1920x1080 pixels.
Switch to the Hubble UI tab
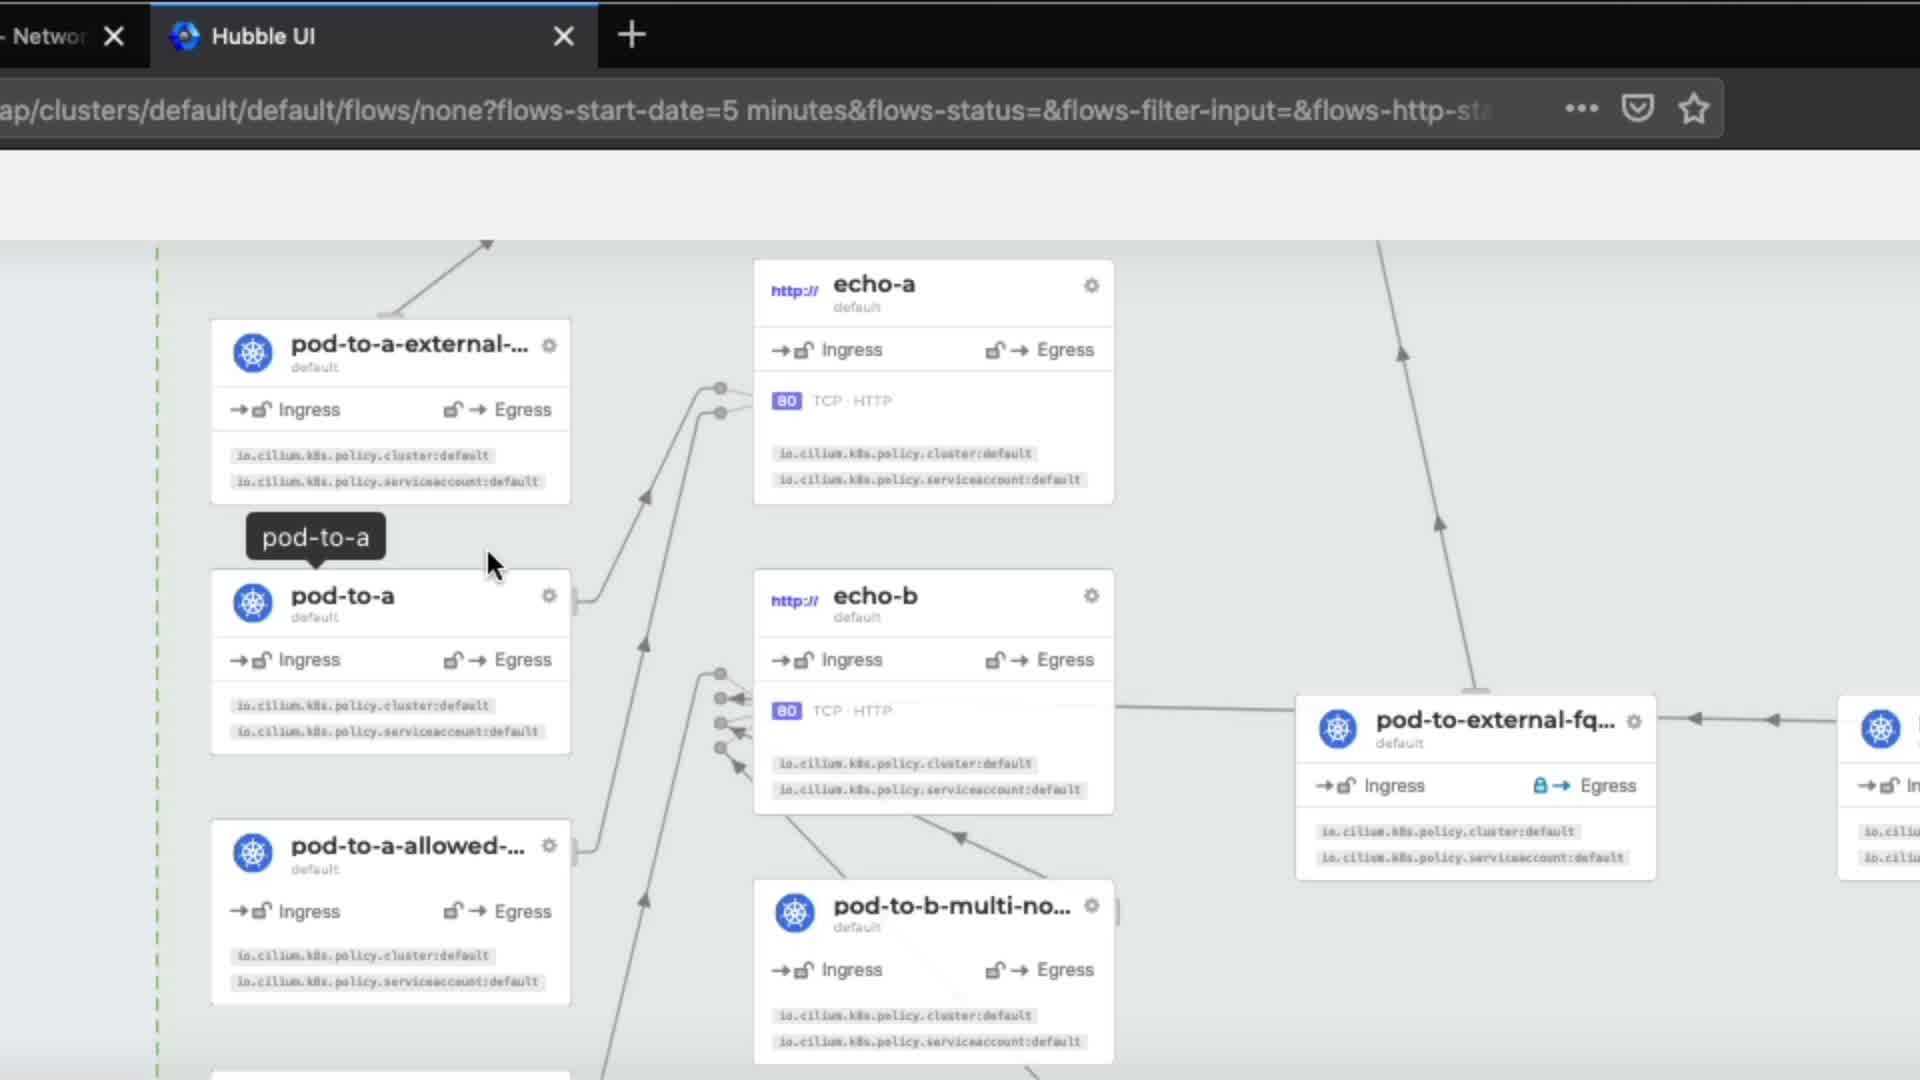[263, 36]
